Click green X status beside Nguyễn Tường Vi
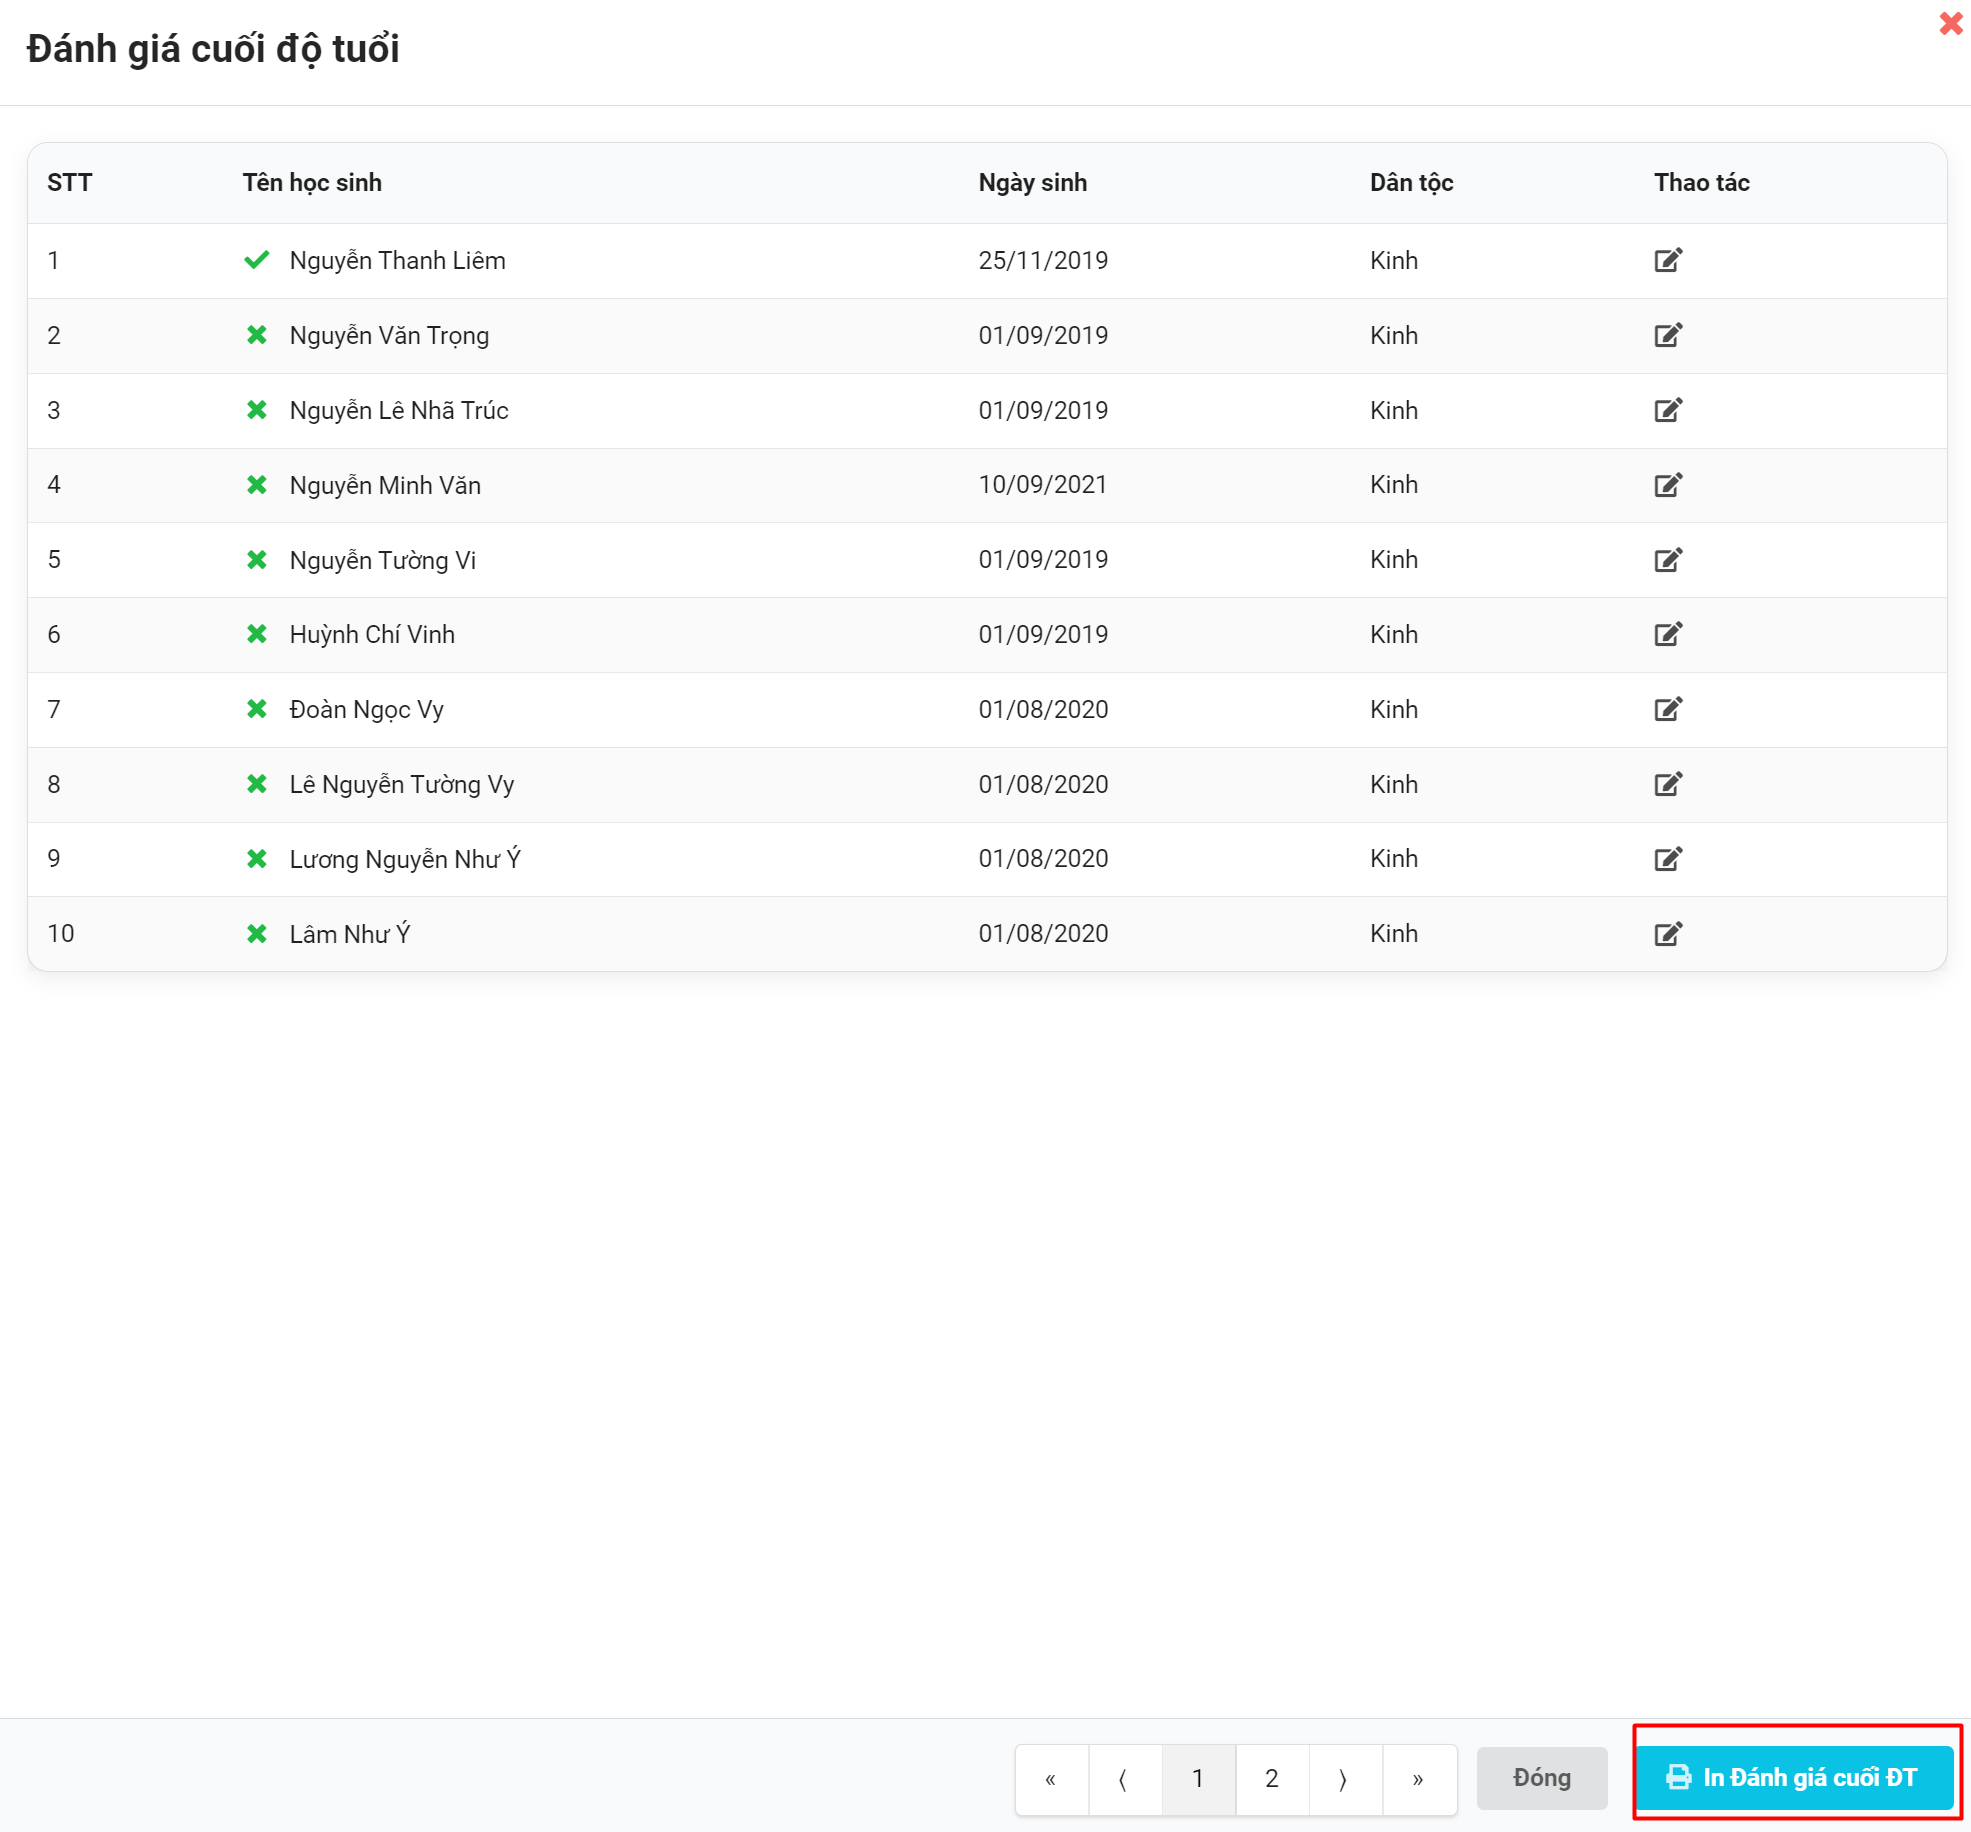 coord(257,560)
